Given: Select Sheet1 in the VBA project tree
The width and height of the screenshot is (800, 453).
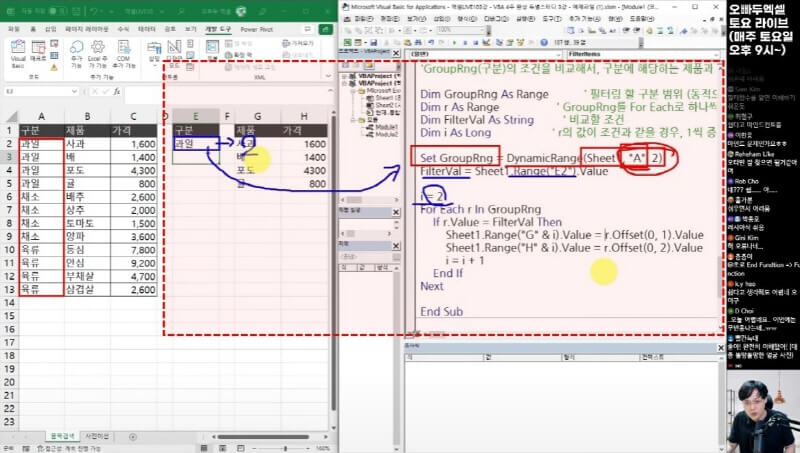Looking at the screenshot, I should 382,98.
